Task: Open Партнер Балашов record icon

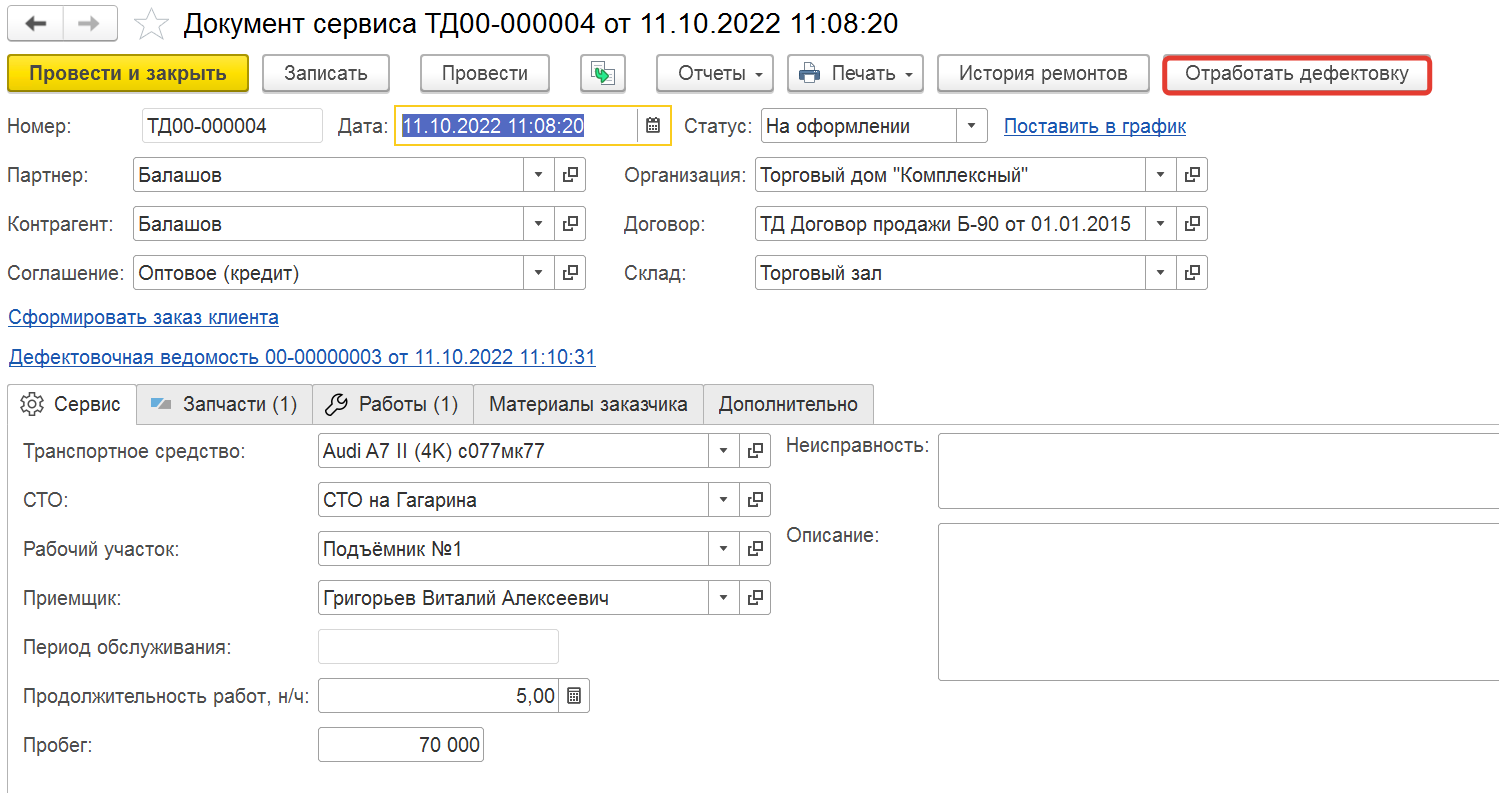Action: tap(570, 175)
